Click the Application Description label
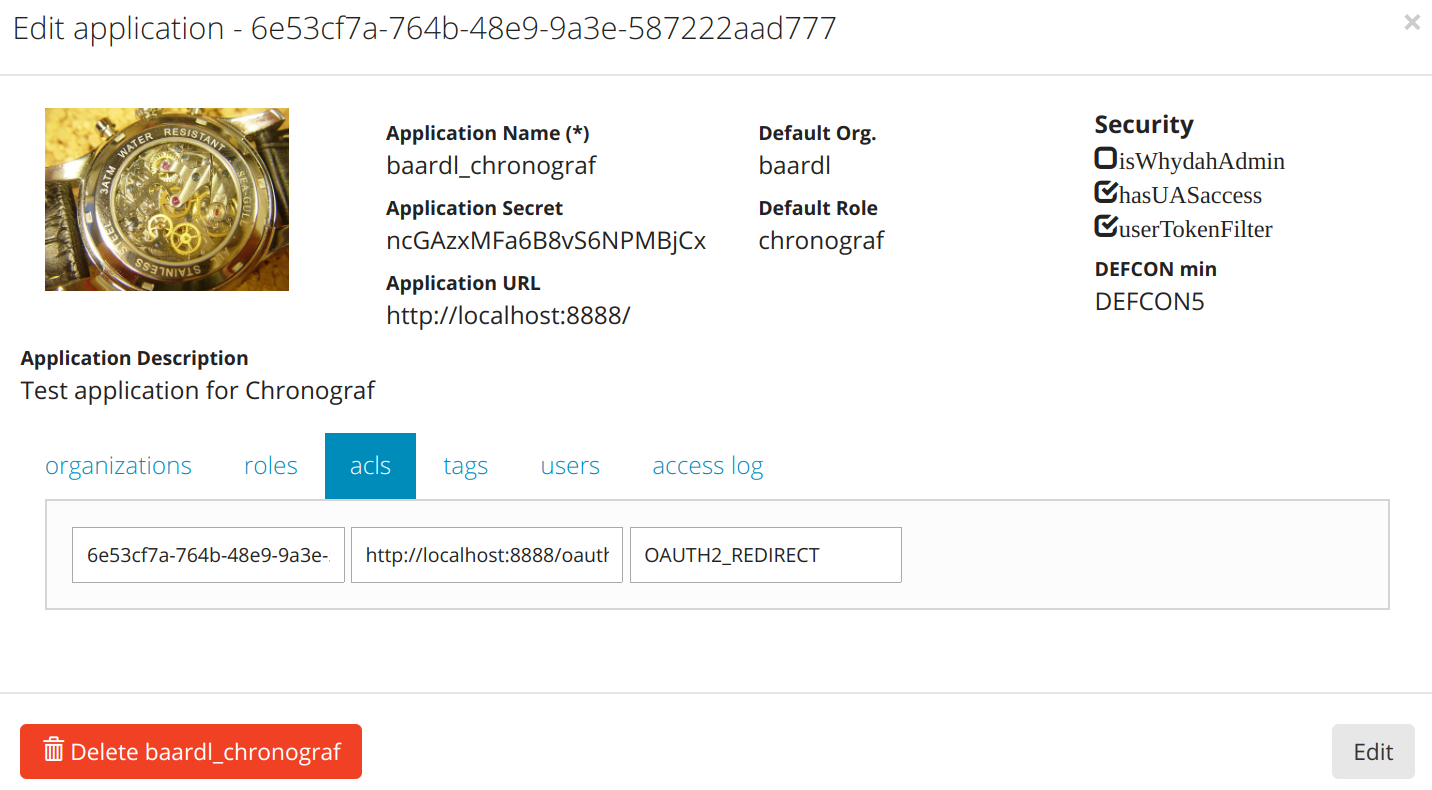 pos(134,358)
